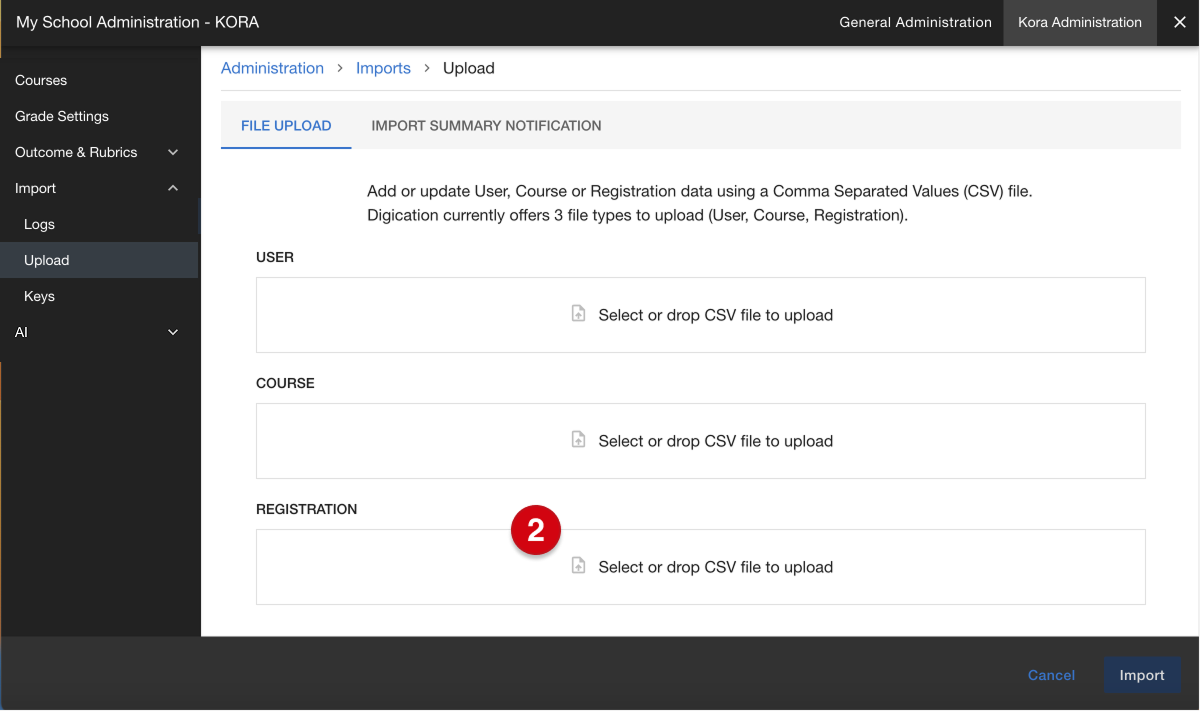Click the Upload breadcrumb text
Image resolution: width=1200 pixels, height=711 pixels.
469,68
